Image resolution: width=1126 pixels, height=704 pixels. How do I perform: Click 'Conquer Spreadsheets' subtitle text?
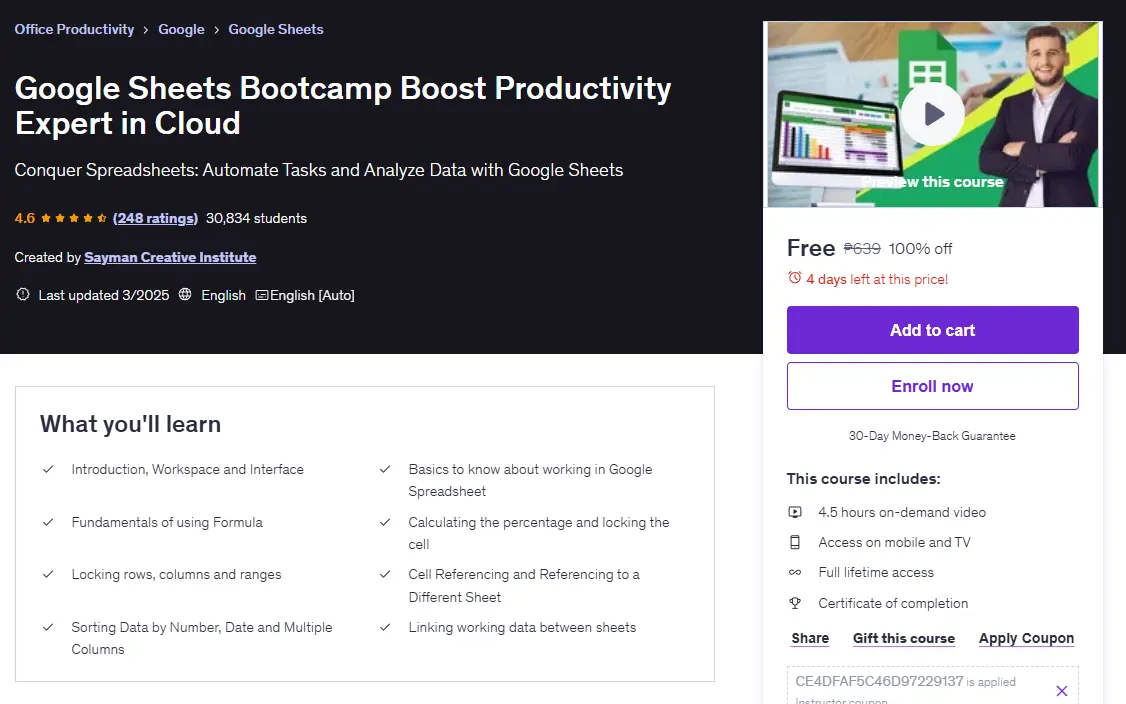[319, 170]
